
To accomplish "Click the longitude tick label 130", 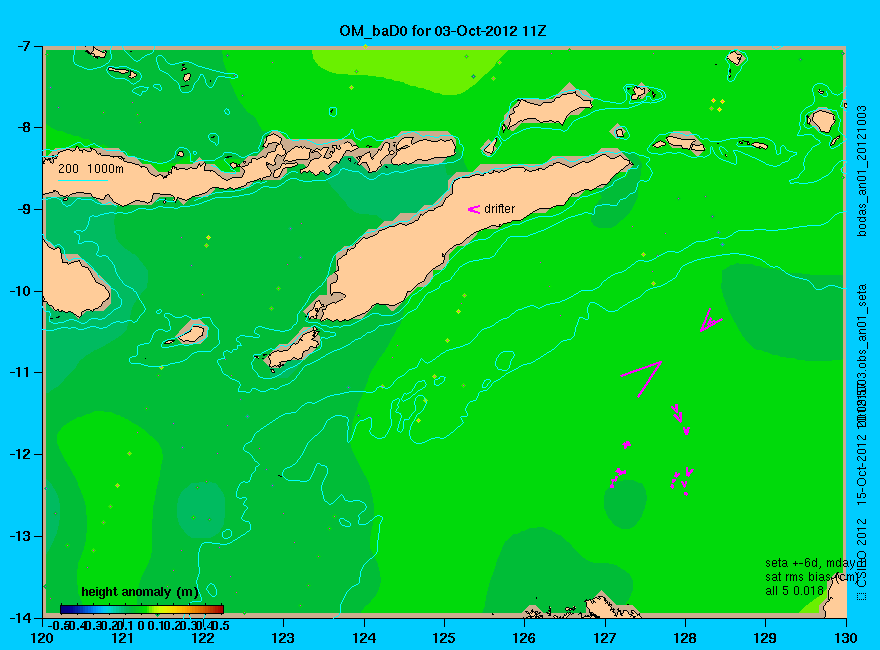I will (846, 638).
